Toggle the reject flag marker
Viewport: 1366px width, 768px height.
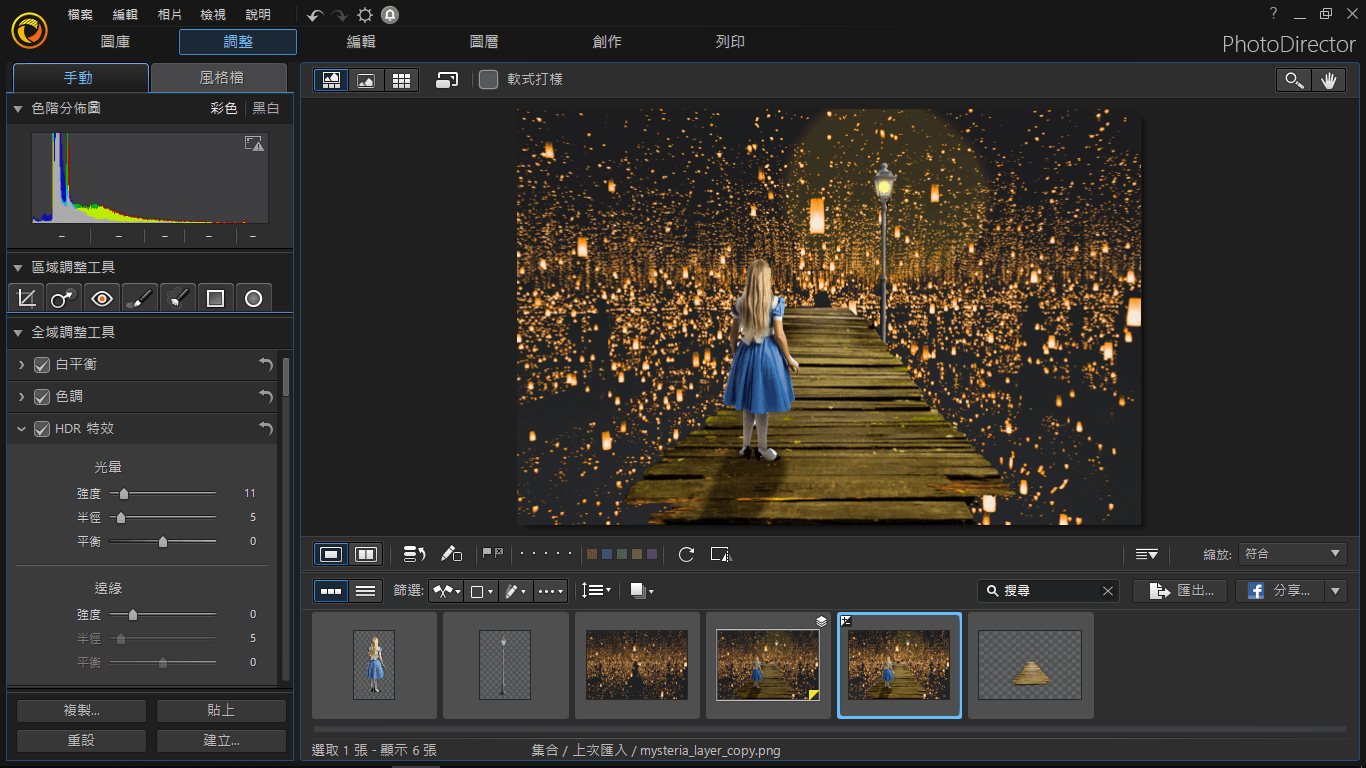[498, 553]
